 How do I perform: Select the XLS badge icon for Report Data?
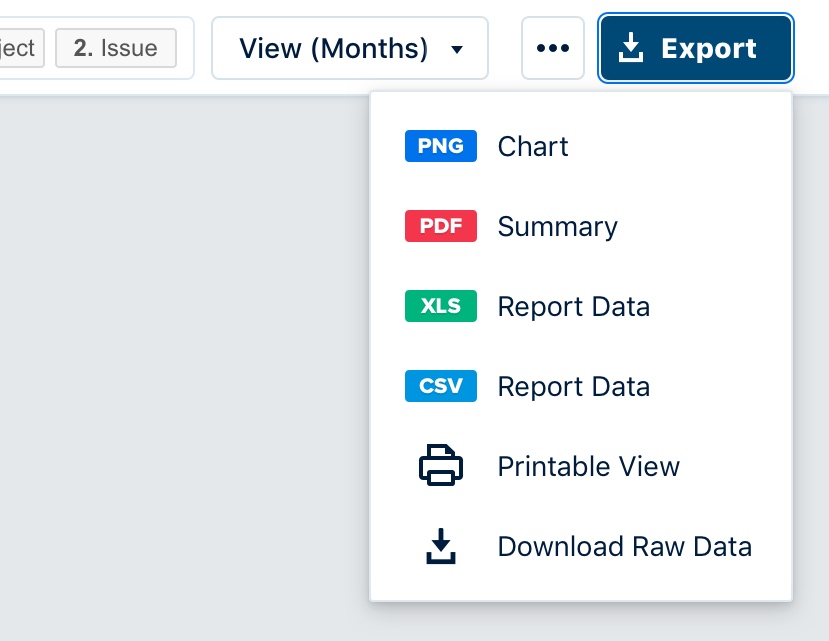[440, 306]
